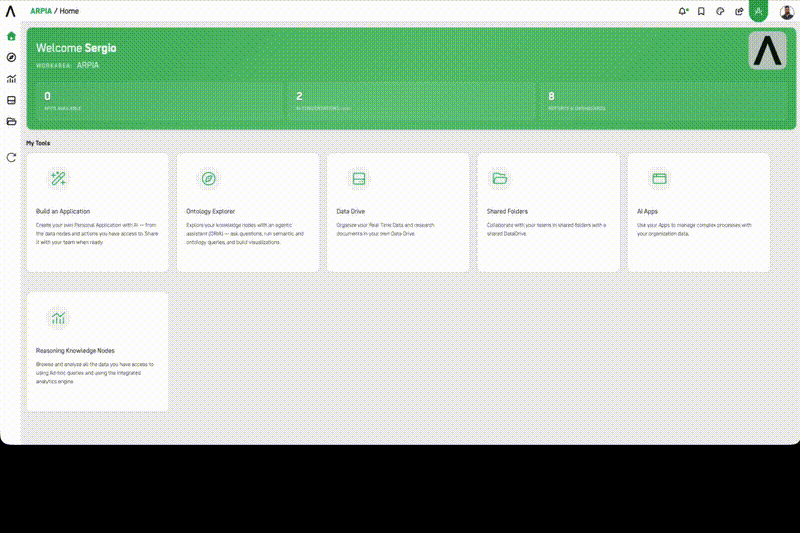The width and height of the screenshot is (800, 533).
Task: Open the compass explorer icon in the left sidebar
Action: click(11, 58)
